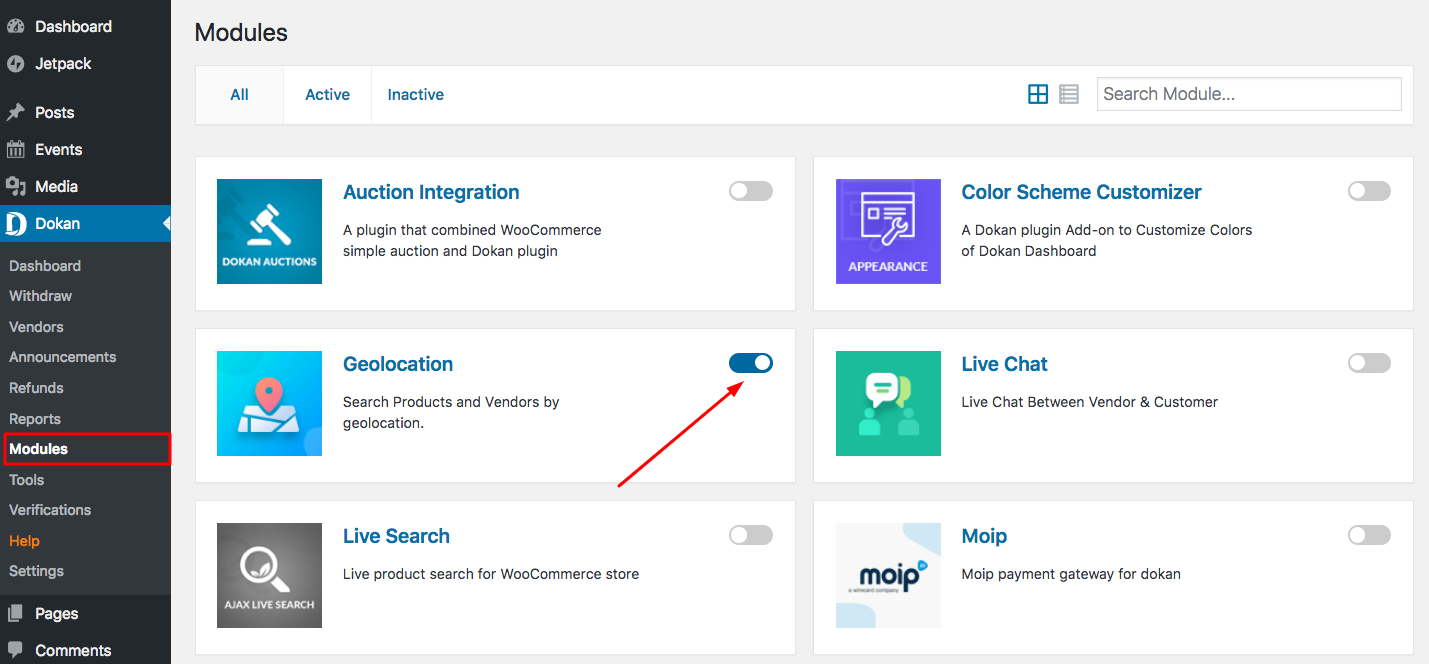Click the Dokan Auctions module thumbnail

[x=269, y=231]
